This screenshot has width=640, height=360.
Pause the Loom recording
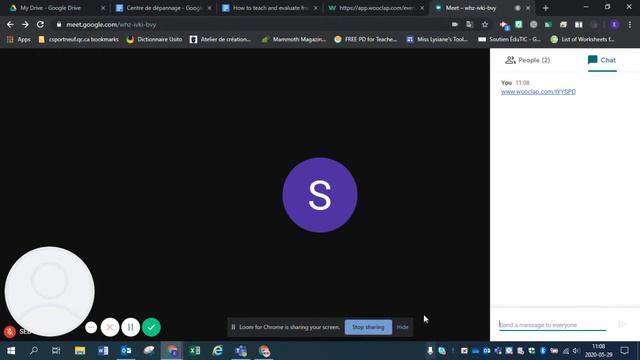tap(131, 327)
